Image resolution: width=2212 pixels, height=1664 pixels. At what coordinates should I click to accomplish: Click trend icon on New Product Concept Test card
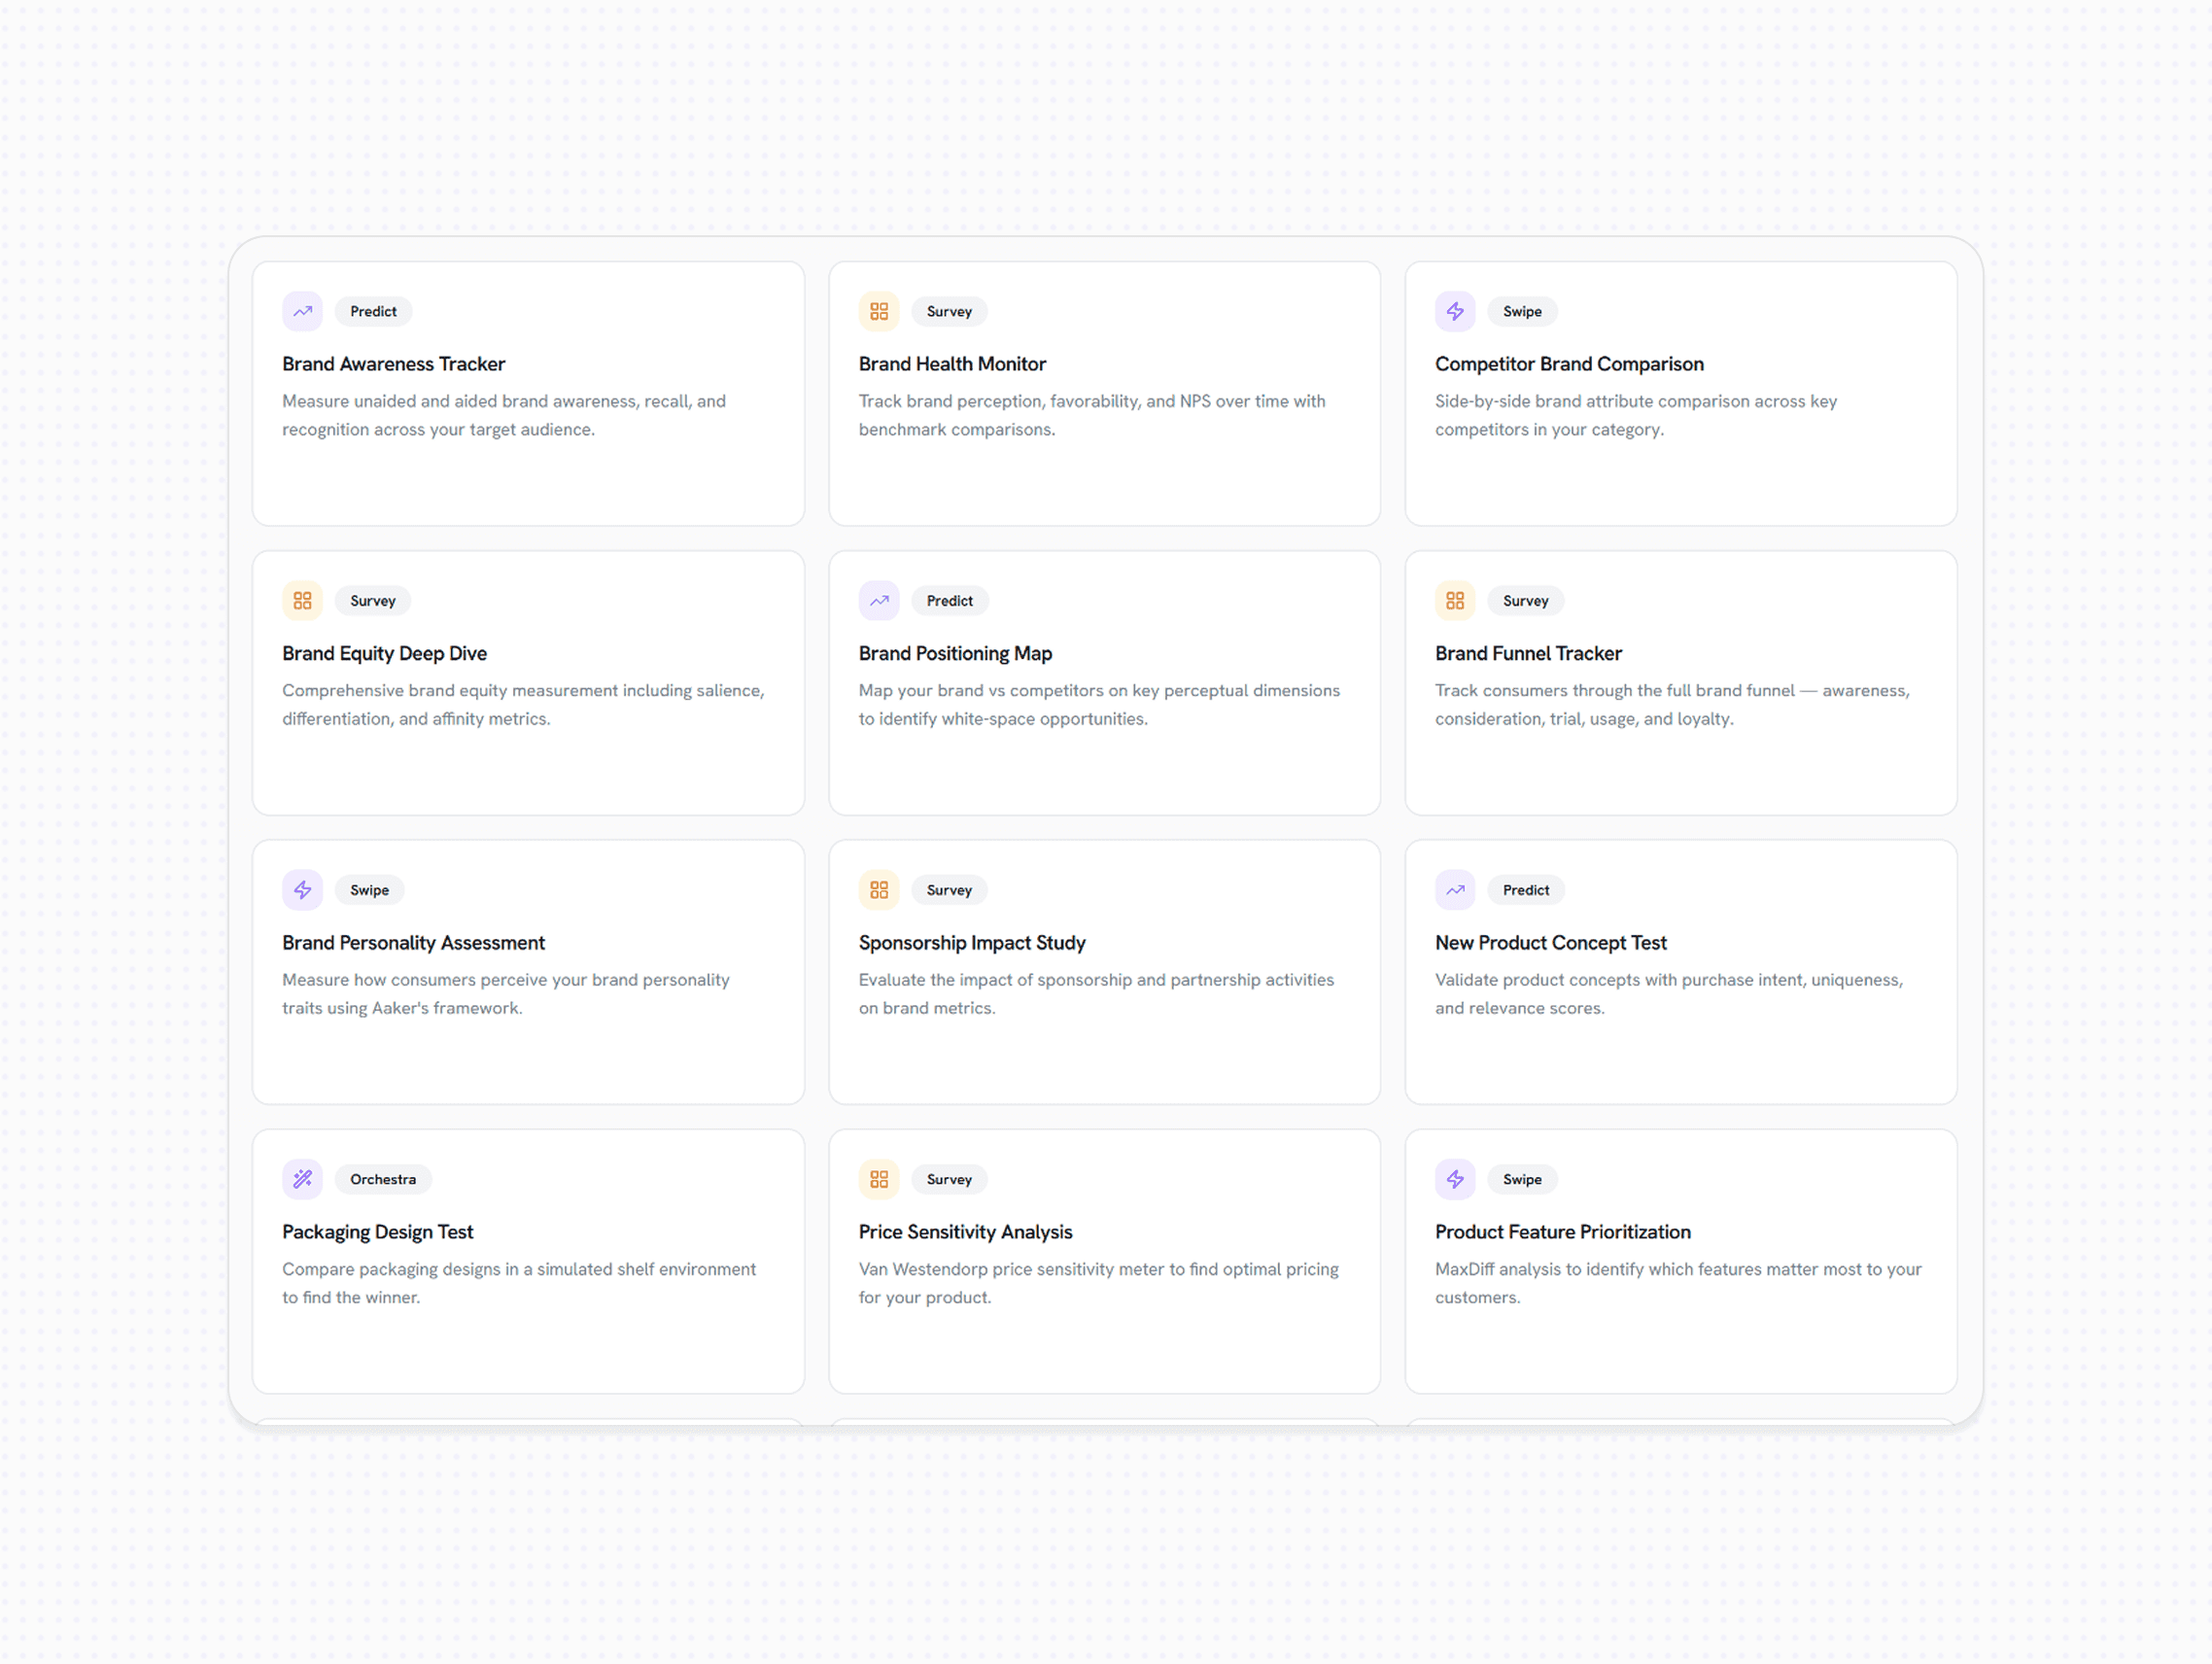(x=1455, y=890)
